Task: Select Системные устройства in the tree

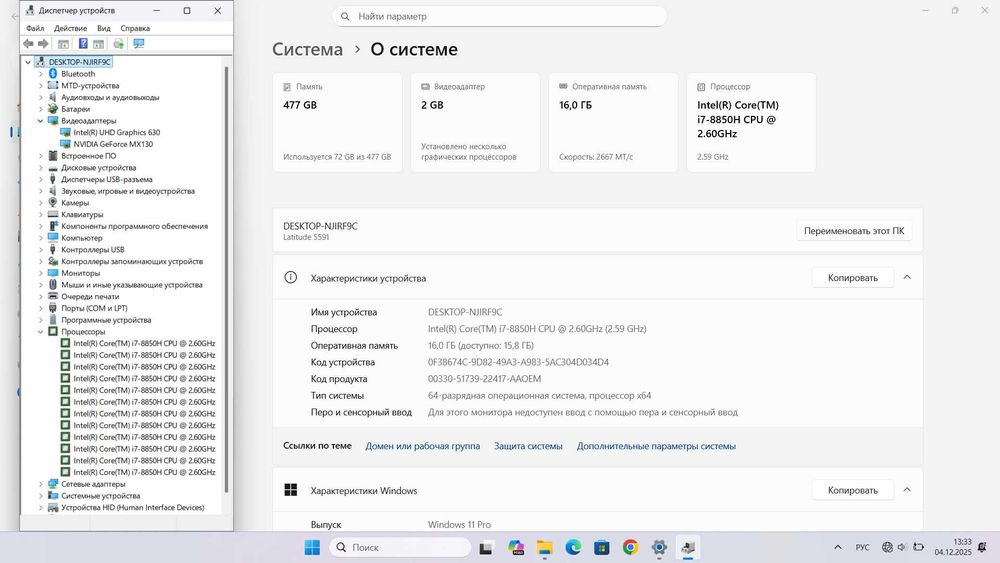Action: pyautogui.click(x=100, y=495)
